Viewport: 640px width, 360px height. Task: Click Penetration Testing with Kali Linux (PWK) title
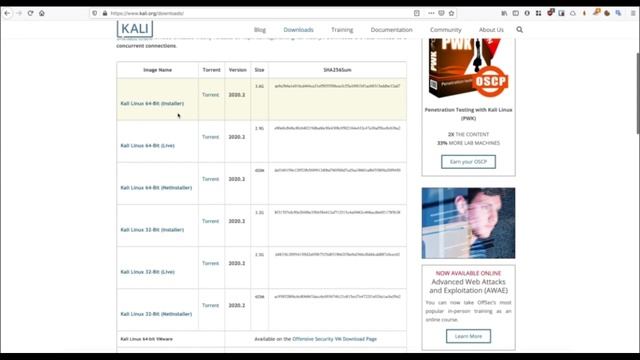468,114
